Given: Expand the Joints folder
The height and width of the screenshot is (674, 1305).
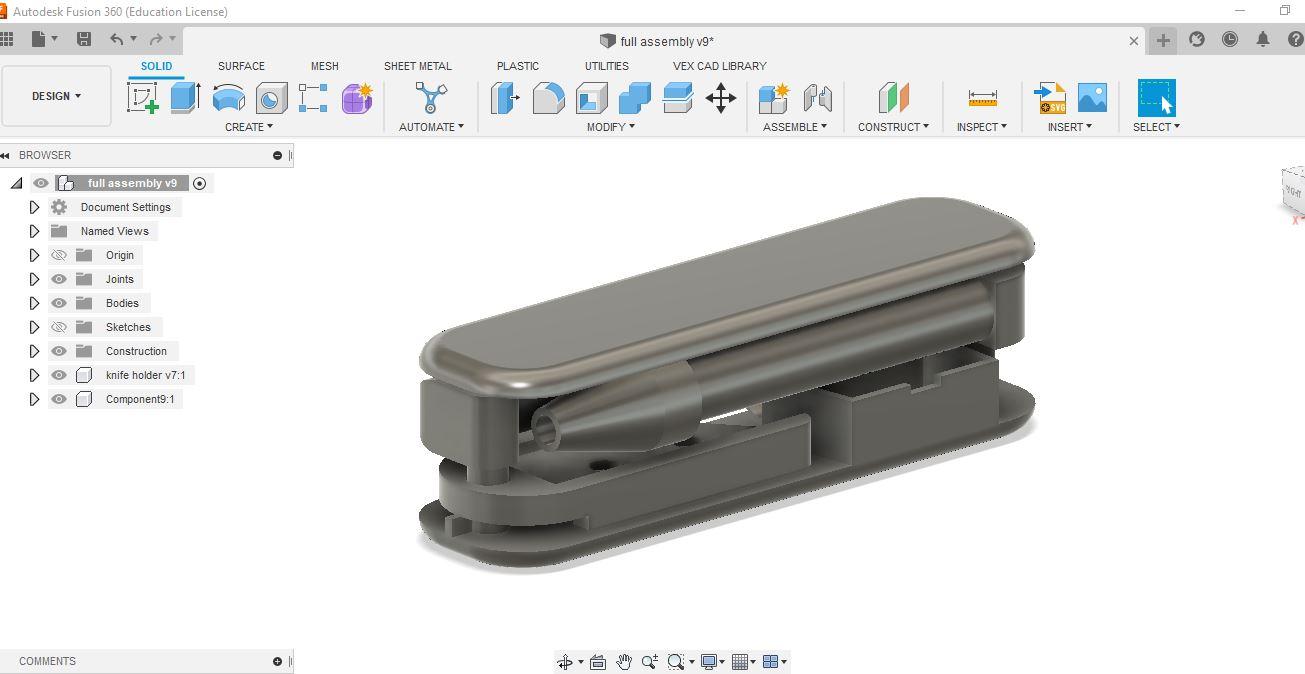Looking at the screenshot, I should pos(34,279).
